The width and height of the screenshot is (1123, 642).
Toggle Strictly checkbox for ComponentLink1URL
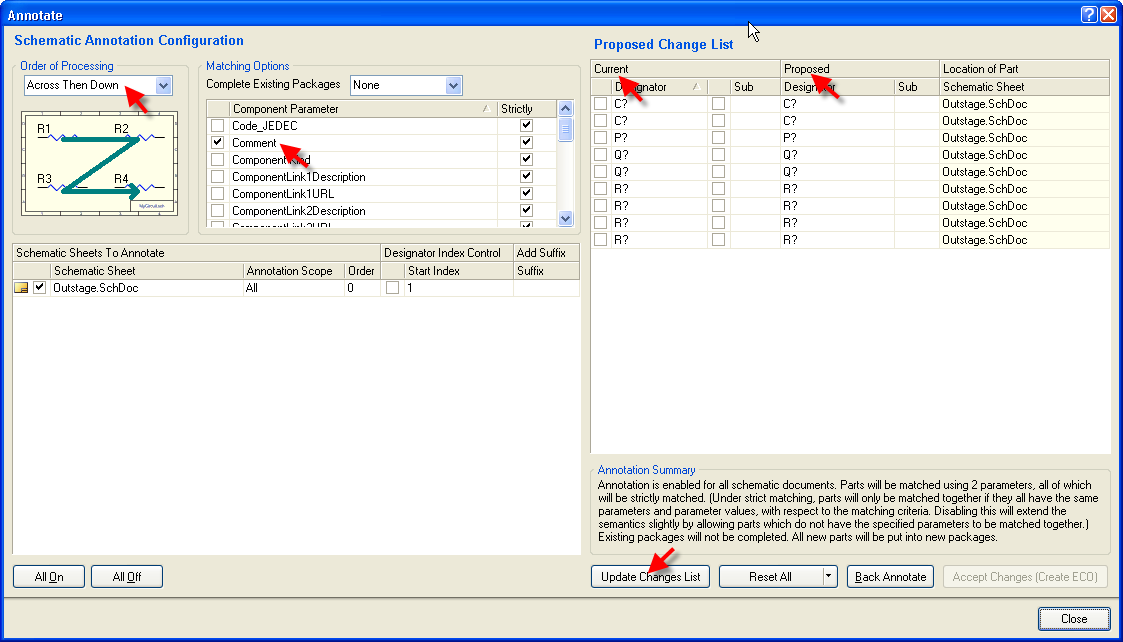click(526, 194)
